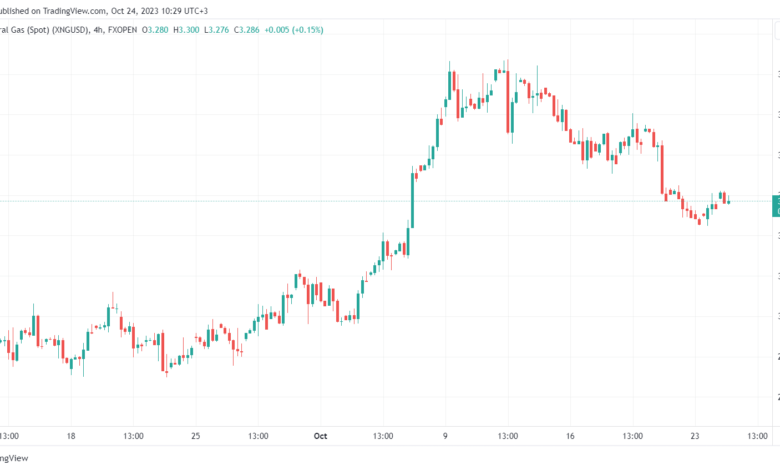Click the tall green breakout candle before Oct 9
This screenshot has width=780, height=470.
412,200
